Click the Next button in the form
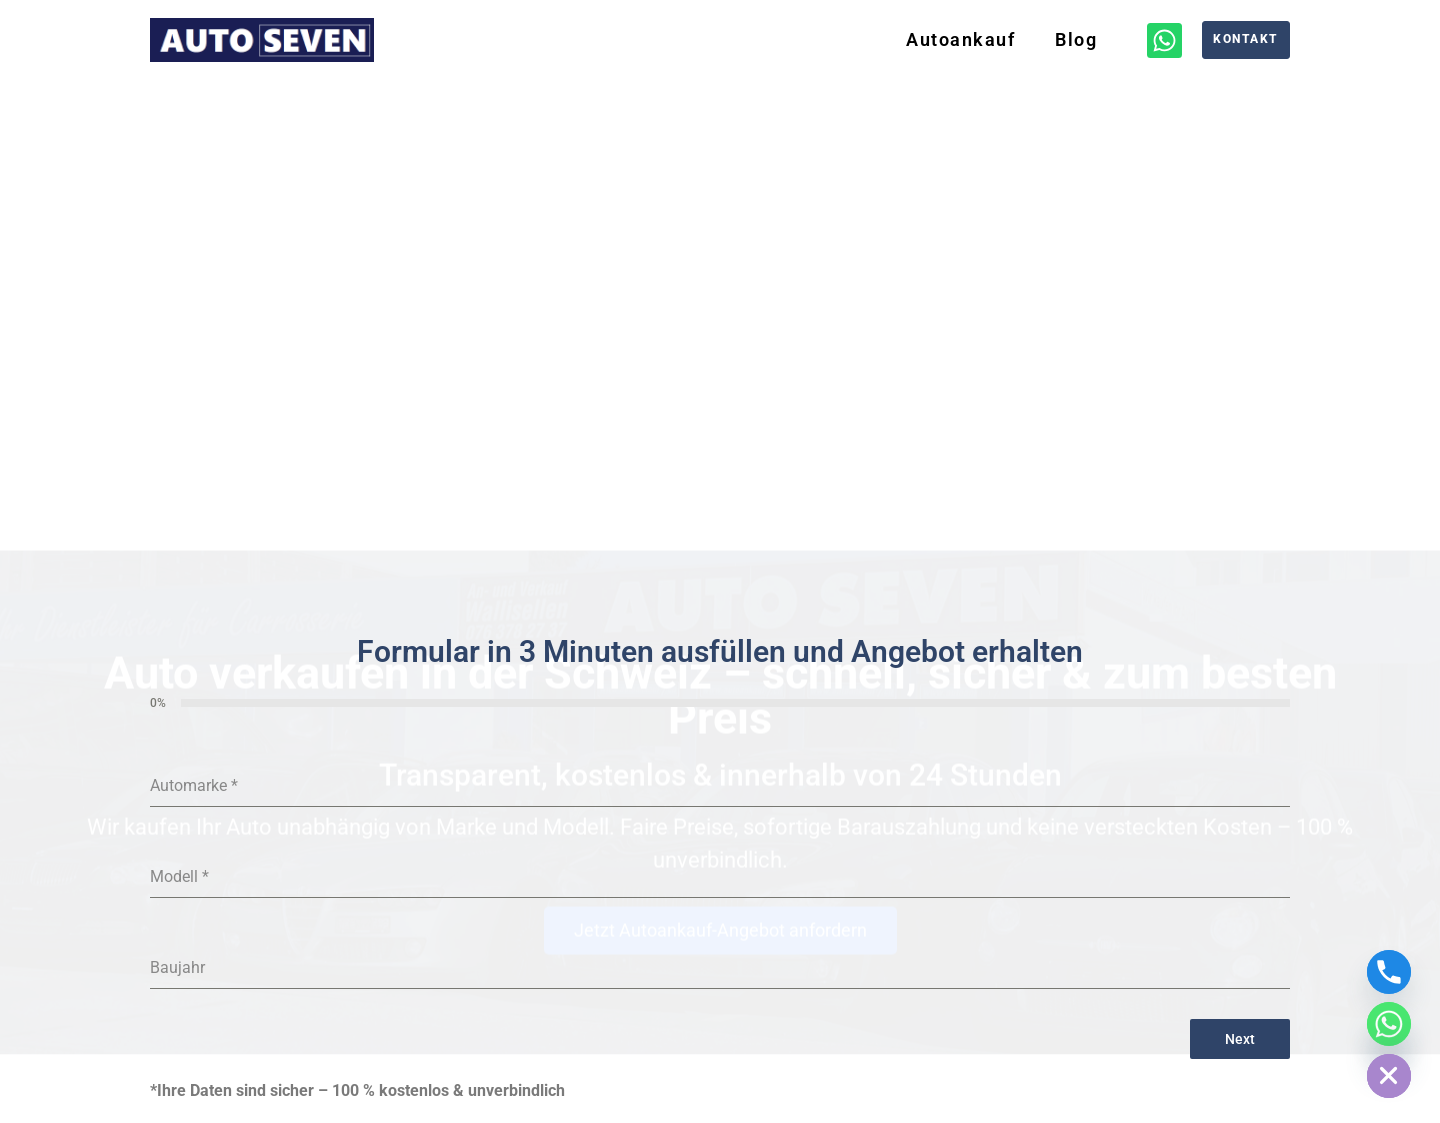Viewport: 1440px width, 1123px height. 1240,1039
